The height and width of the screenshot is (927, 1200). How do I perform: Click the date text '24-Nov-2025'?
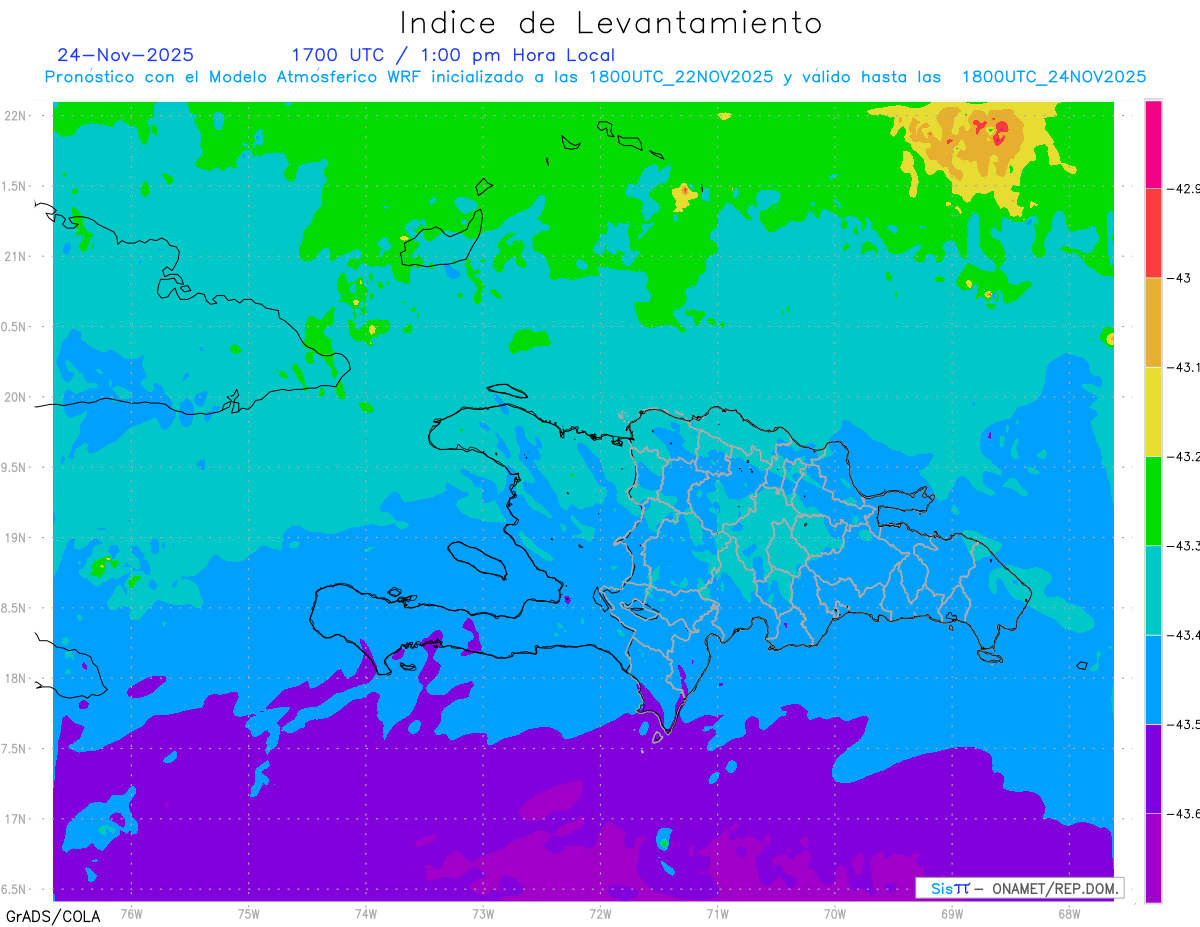(x=125, y=55)
